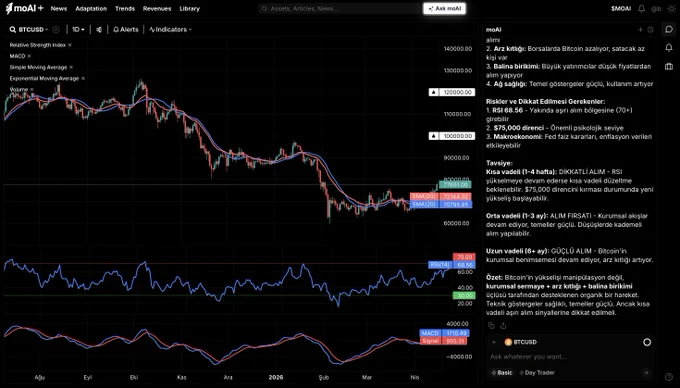Screen dimensions: 680x388
Task: Click the 2026 time axis label
Action: (x=276, y=377)
